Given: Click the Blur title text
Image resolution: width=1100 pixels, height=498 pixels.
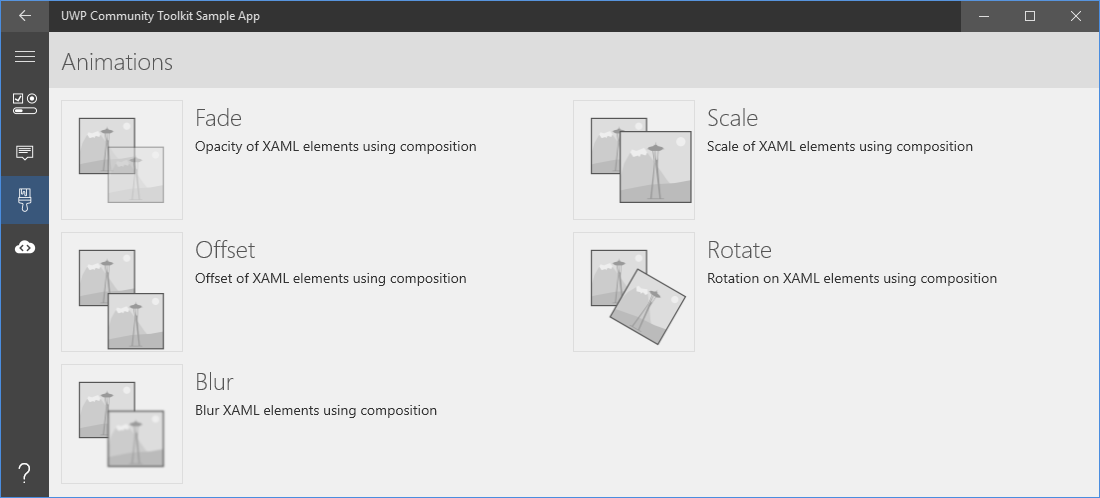Looking at the screenshot, I should pos(214,382).
